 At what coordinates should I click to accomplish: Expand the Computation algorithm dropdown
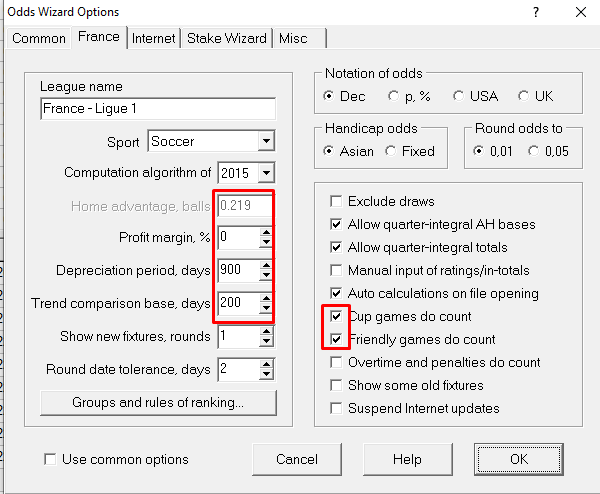(265, 173)
